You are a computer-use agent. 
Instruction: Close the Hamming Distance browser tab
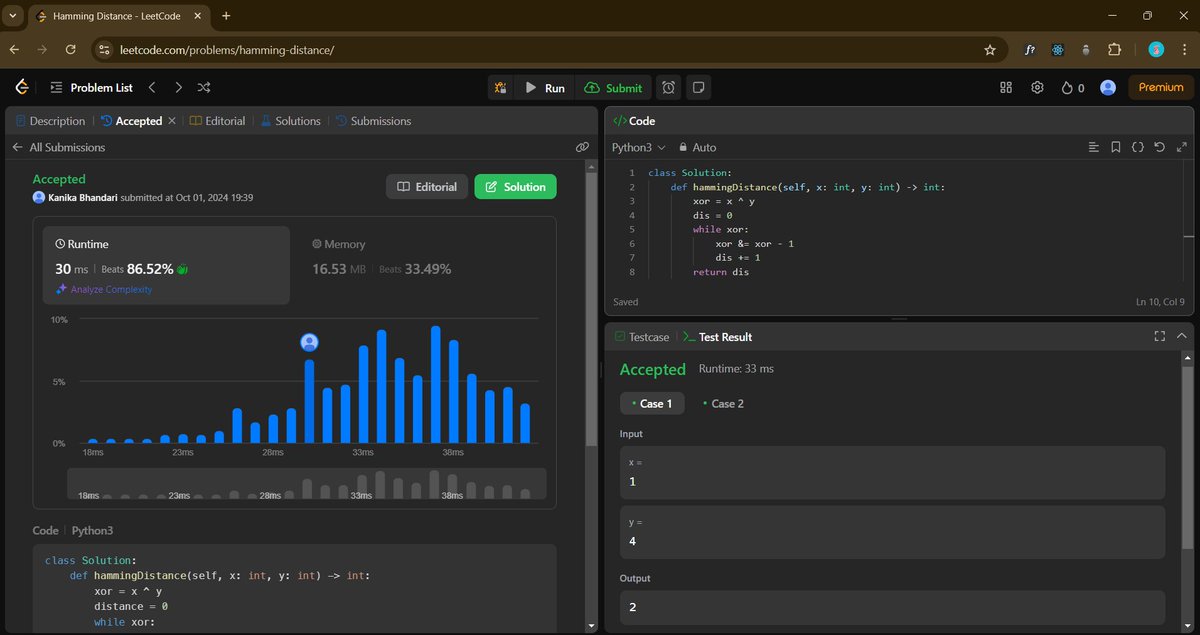click(198, 16)
